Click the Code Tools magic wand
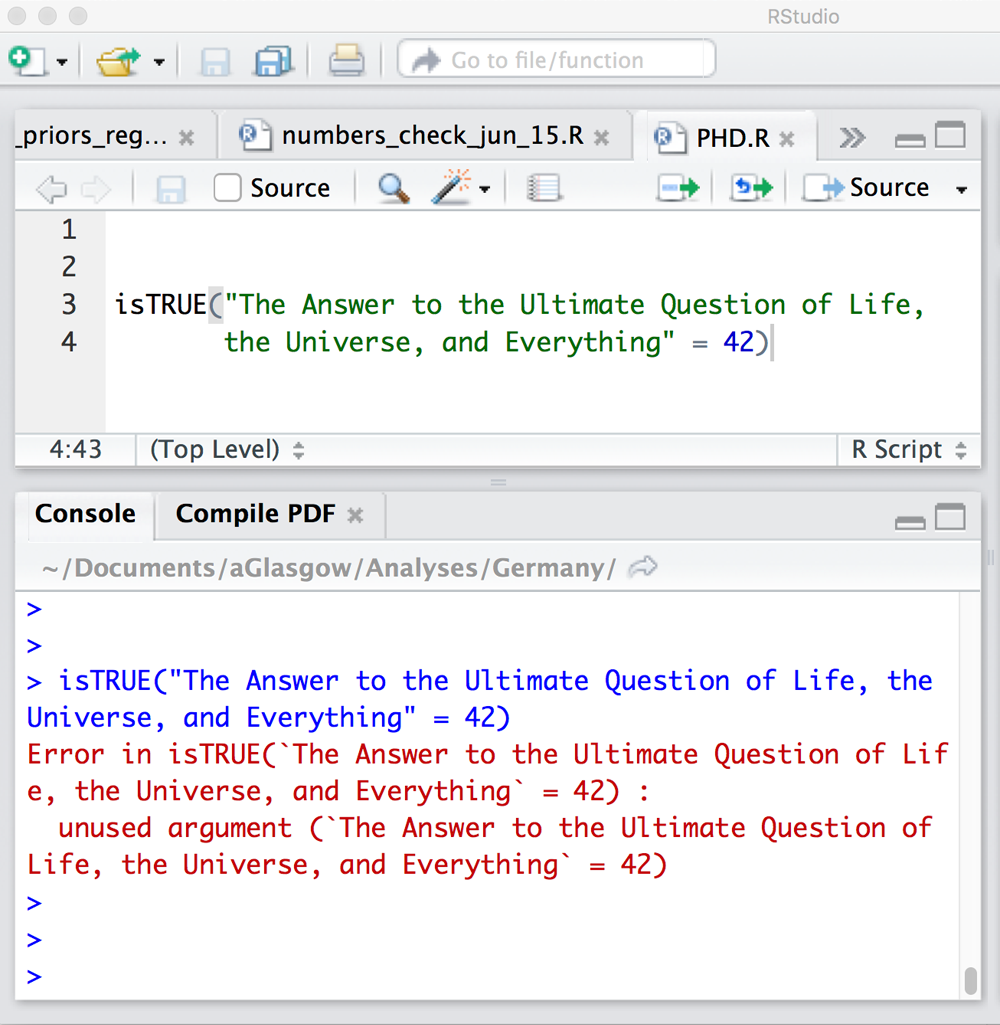Image resolution: width=1000 pixels, height=1025 pixels. pos(451,188)
